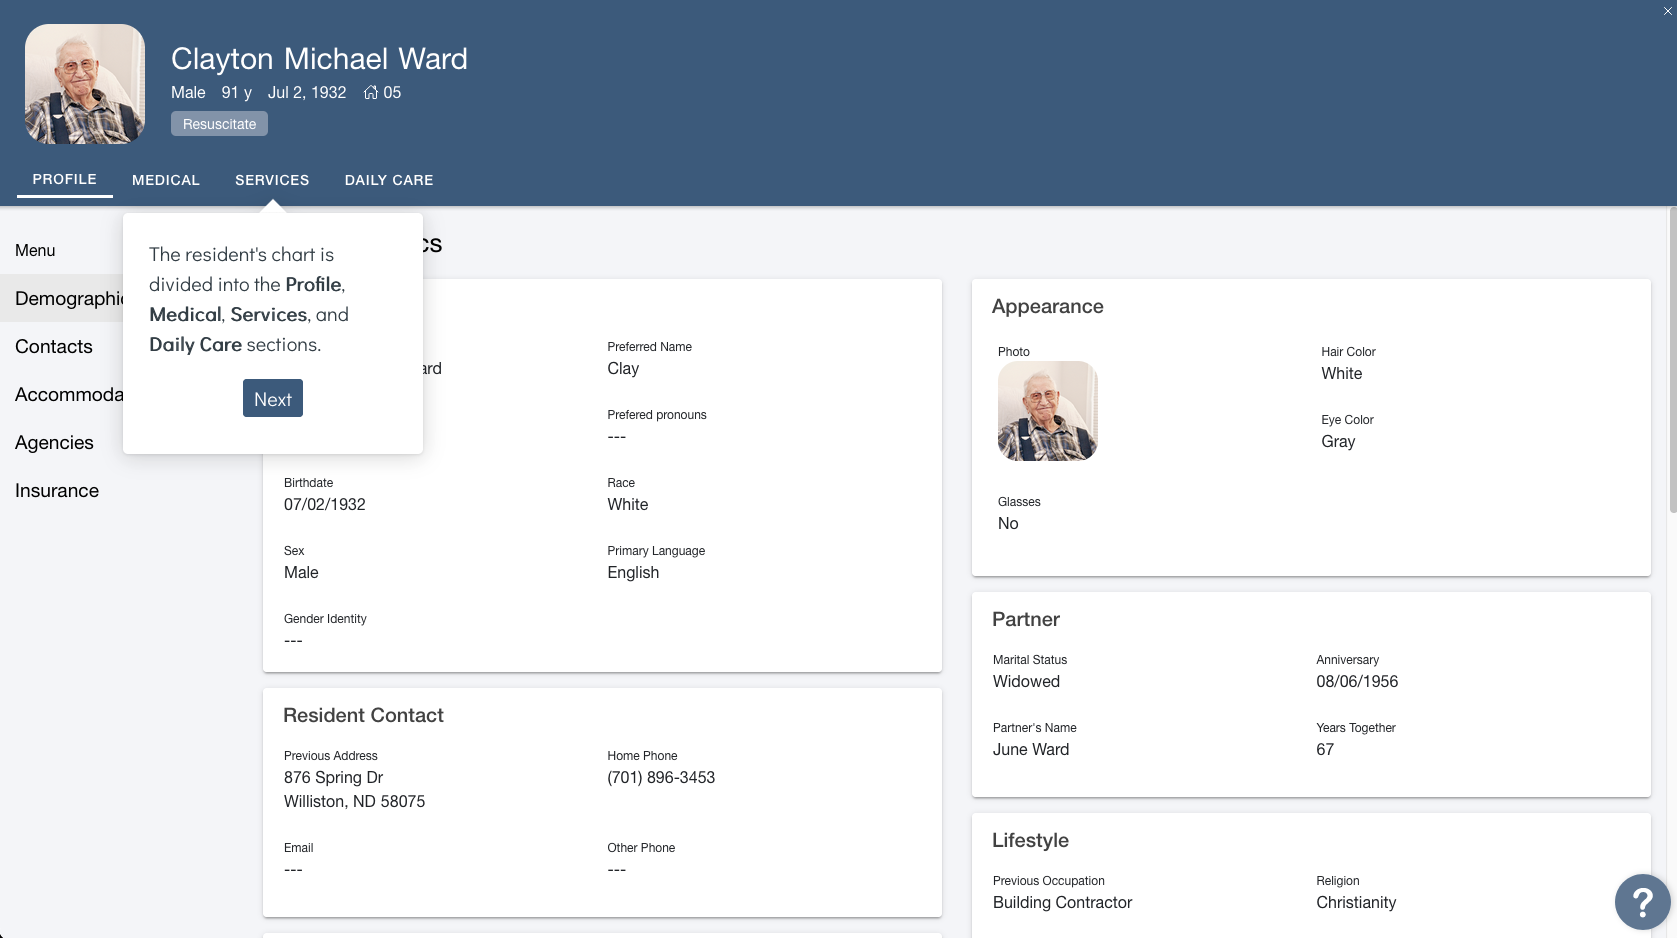Click the home phone number (701) 896-3453
The height and width of the screenshot is (938, 1677).
click(661, 778)
